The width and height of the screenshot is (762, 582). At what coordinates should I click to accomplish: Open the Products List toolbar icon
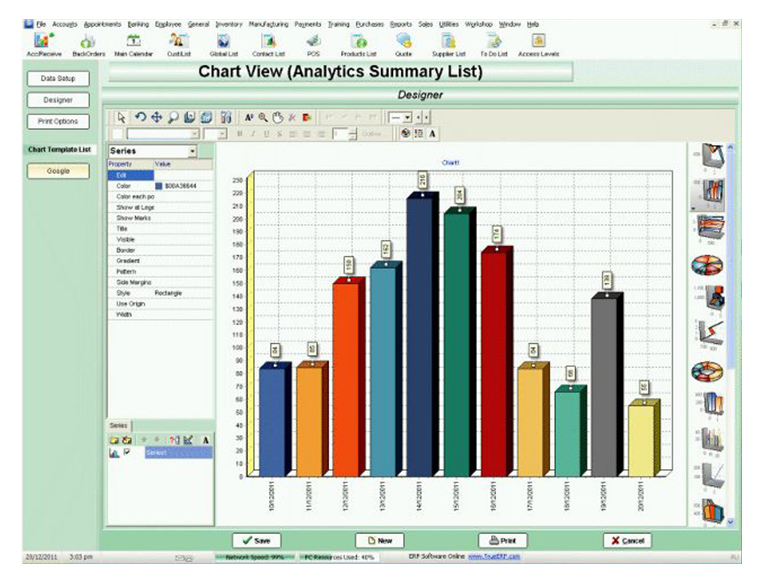pyautogui.click(x=355, y=42)
